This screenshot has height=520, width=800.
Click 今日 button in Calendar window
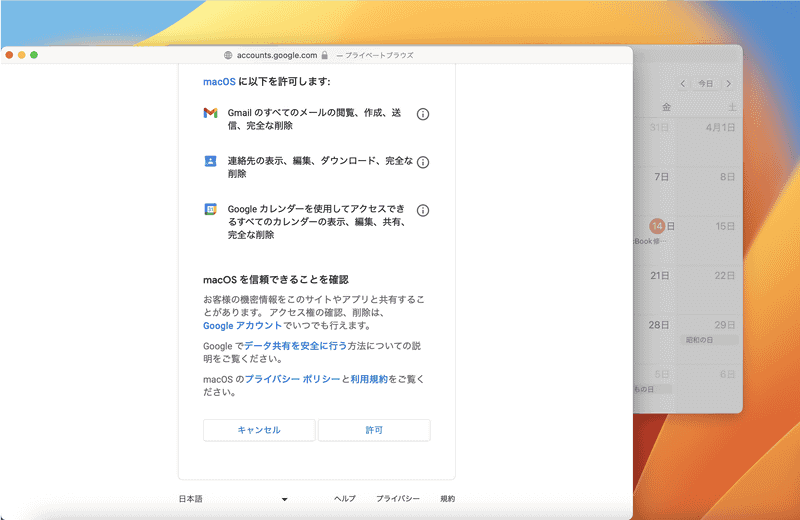[x=706, y=84]
